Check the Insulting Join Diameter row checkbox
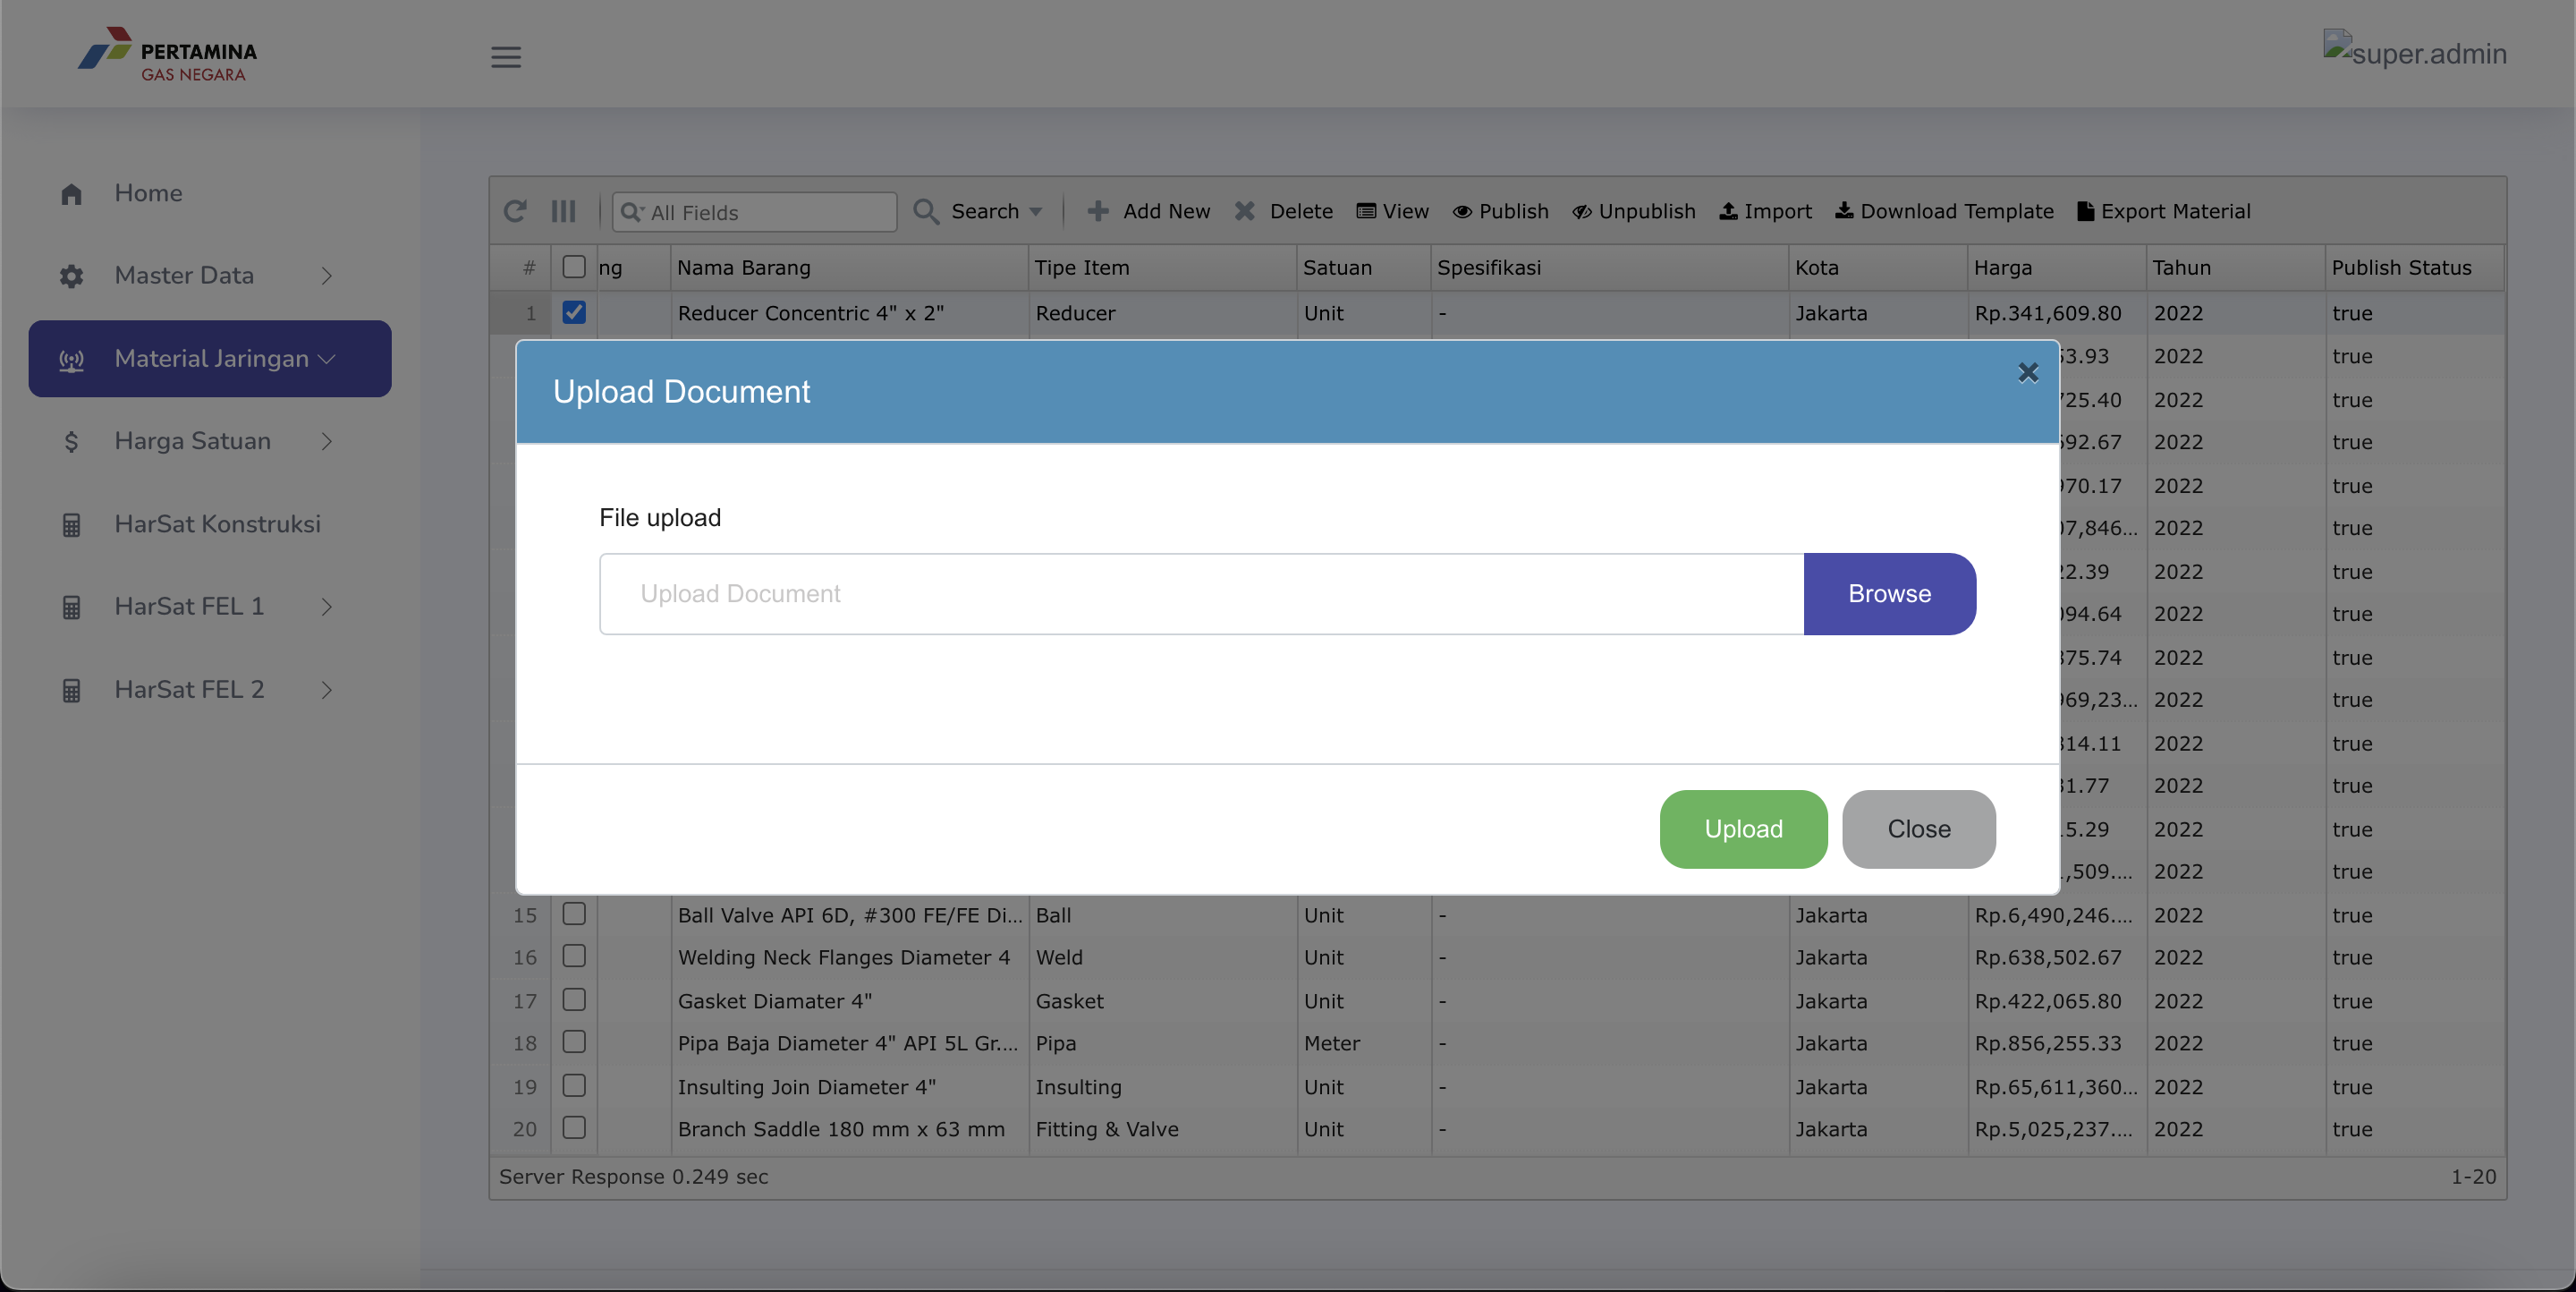The height and width of the screenshot is (1292, 2576). point(574,1085)
